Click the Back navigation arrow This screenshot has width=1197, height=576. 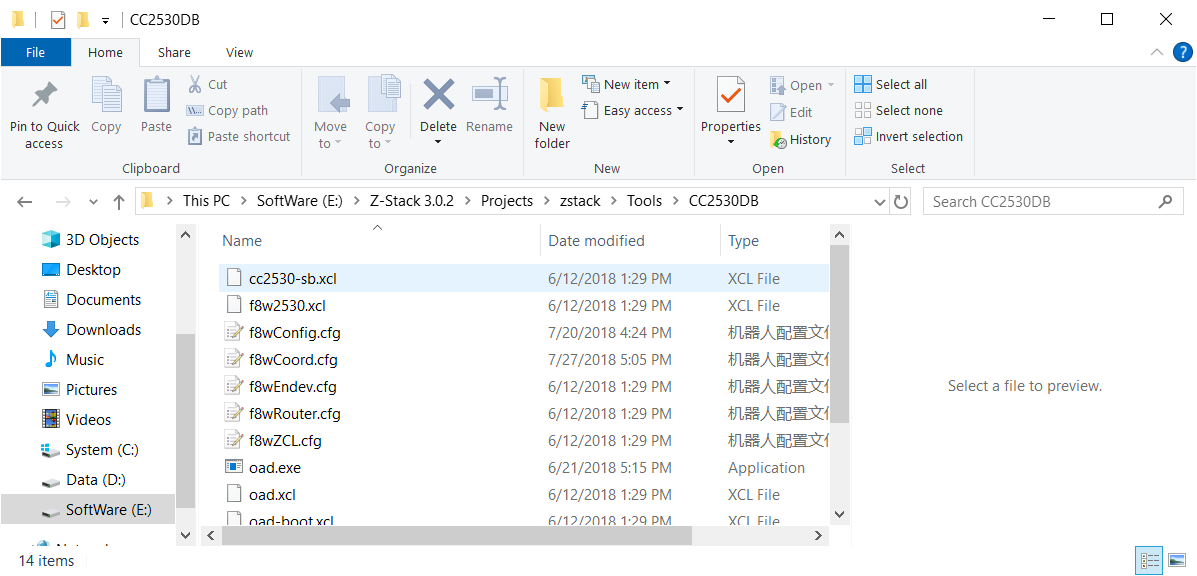point(24,202)
